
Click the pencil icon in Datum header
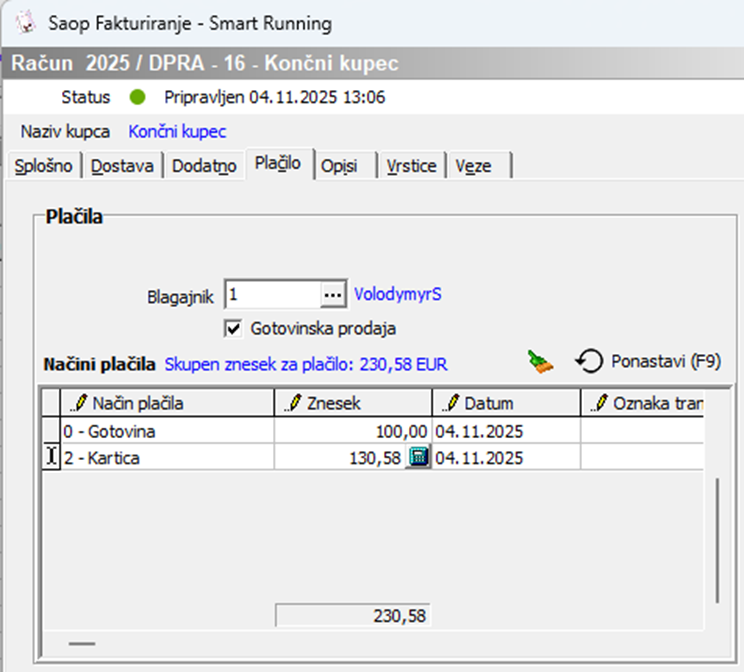click(x=451, y=403)
